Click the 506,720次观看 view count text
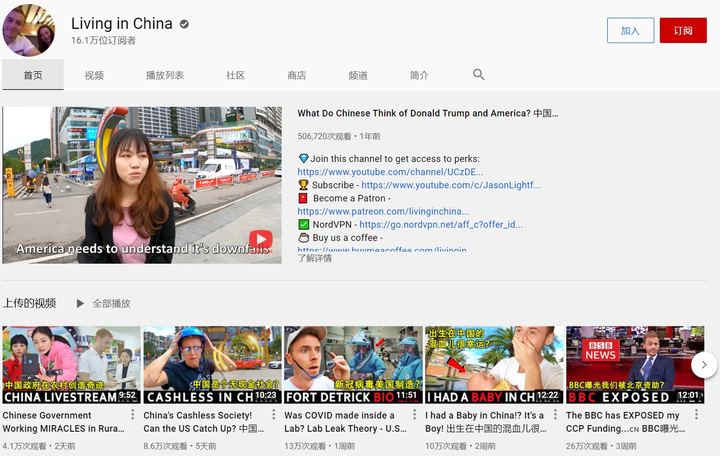The image size is (720, 456). [x=324, y=136]
